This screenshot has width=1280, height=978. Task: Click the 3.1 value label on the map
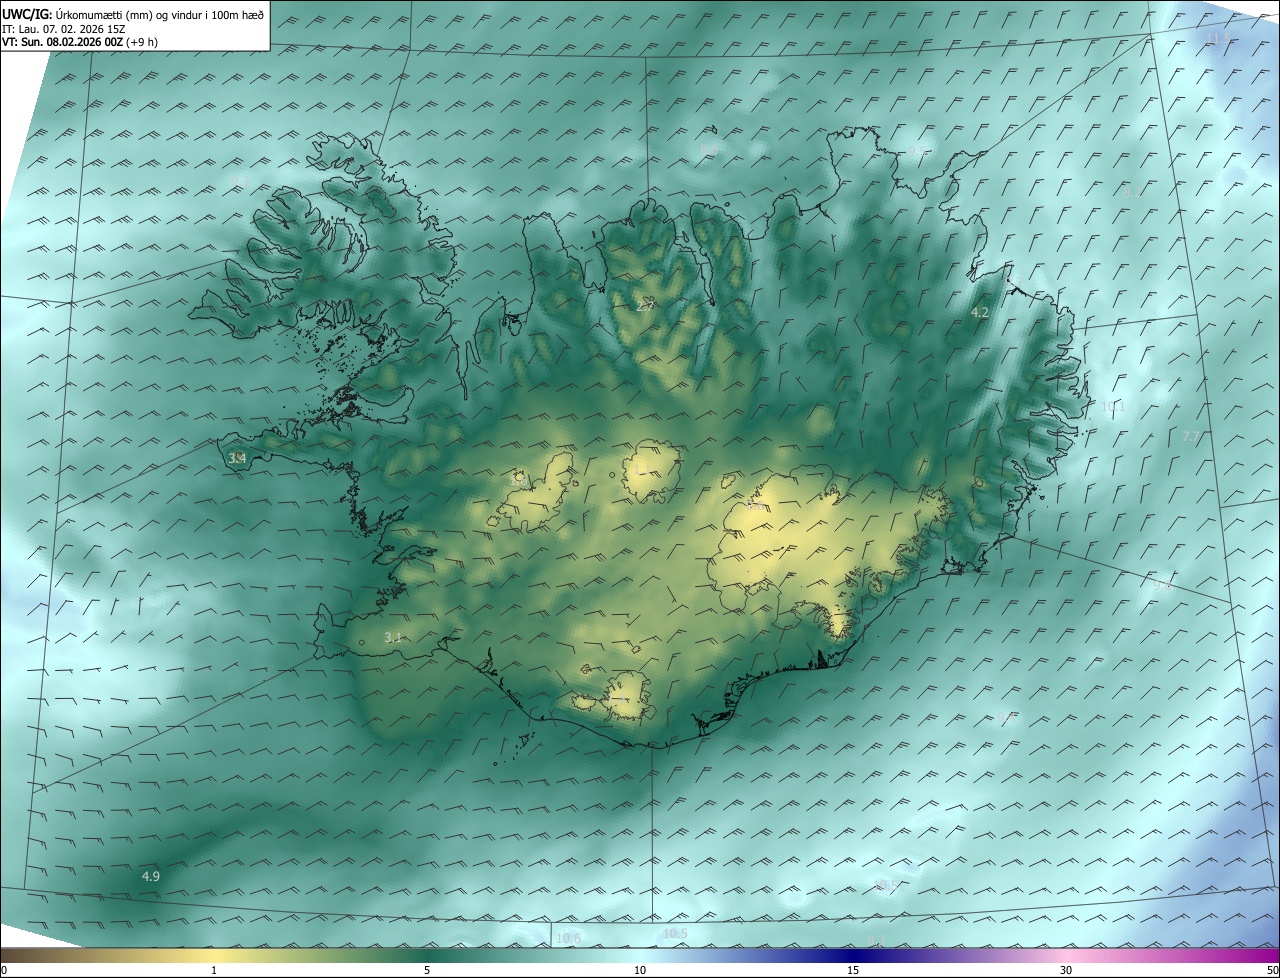click(393, 637)
